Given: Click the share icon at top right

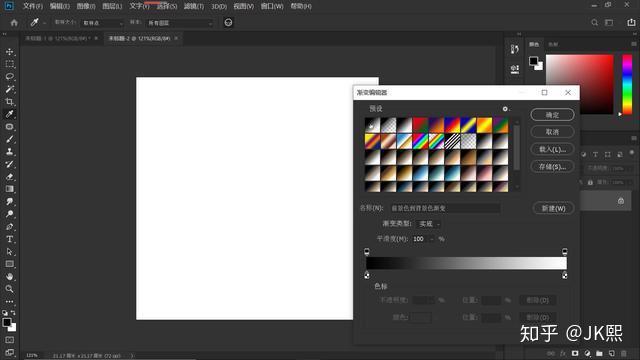Looking at the screenshot, I should pyautogui.click(x=631, y=23).
